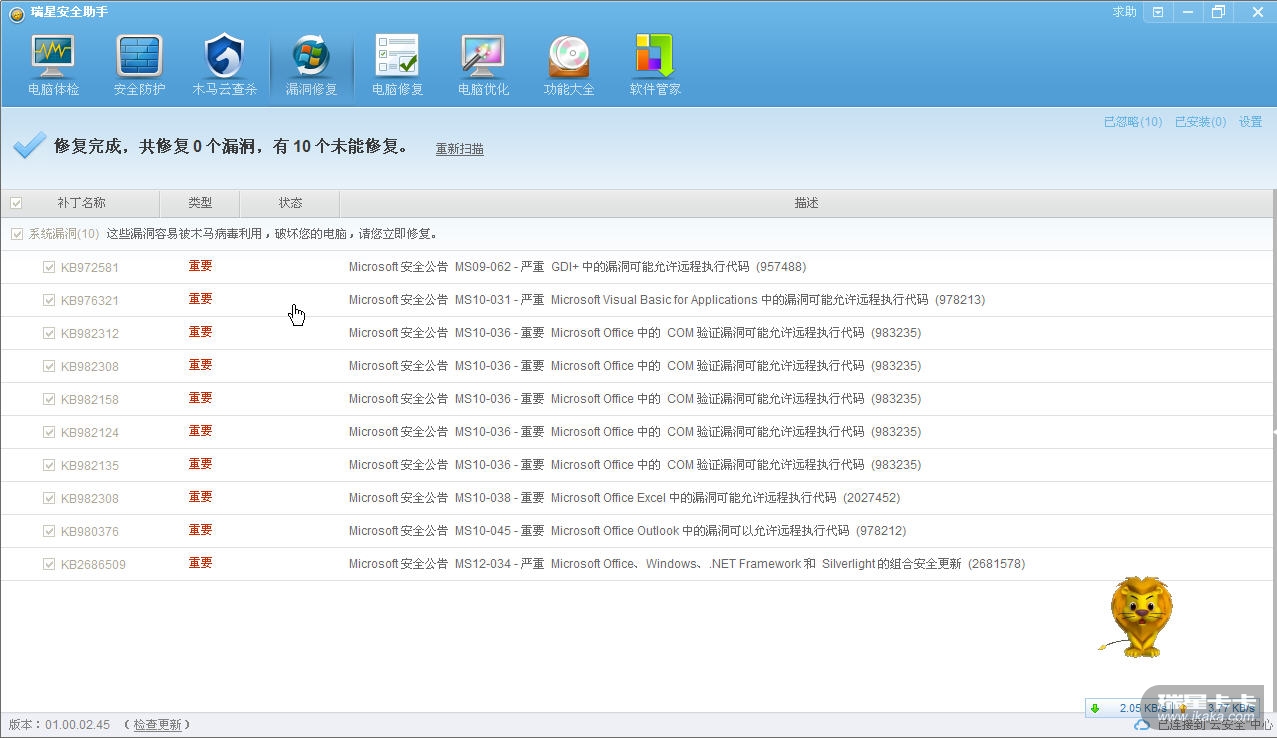The height and width of the screenshot is (738, 1277).
Task: Toggle checkbox for patch KB982312
Action: 49,333
